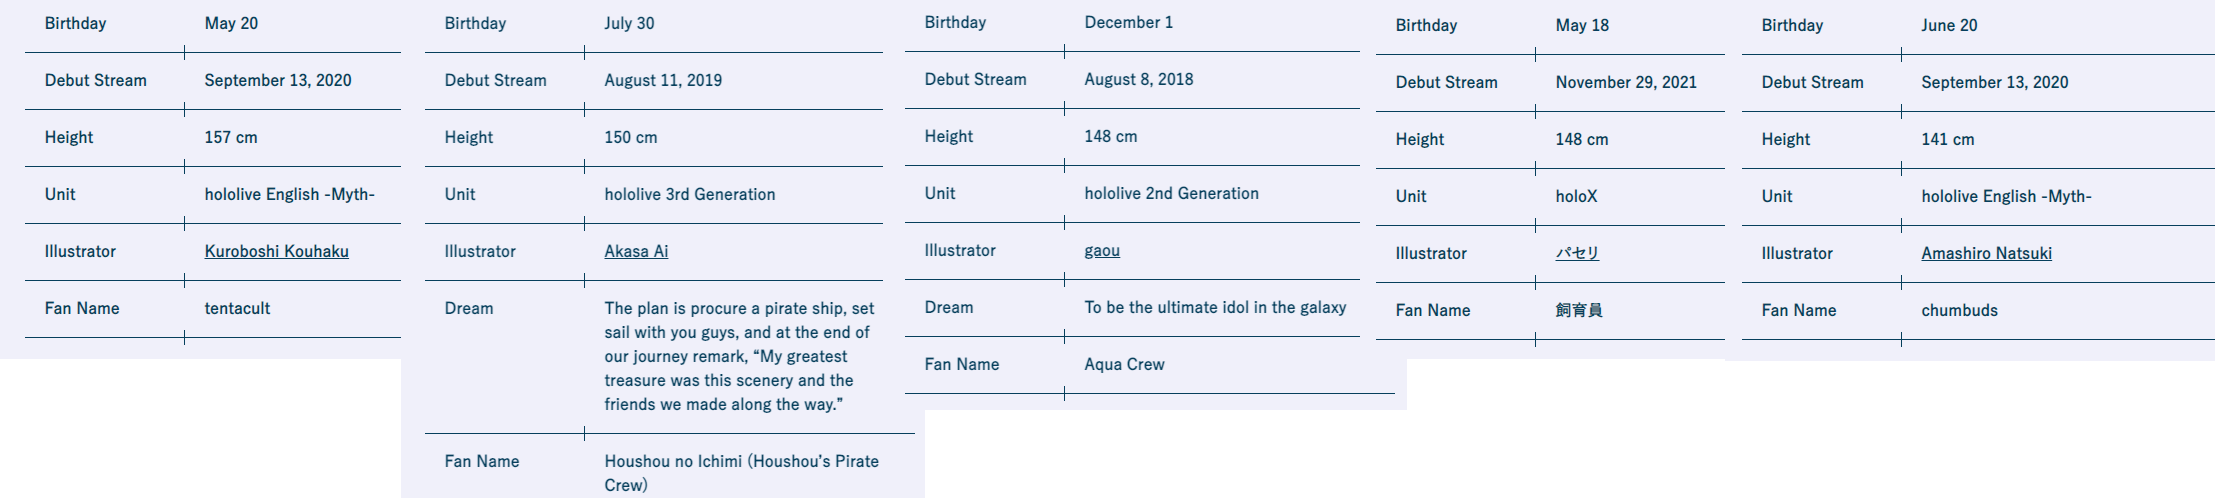Image resolution: width=2215 pixels, height=498 pixels.
Task: Click the chumbuds fan name text
Action: click(1959, 310)
